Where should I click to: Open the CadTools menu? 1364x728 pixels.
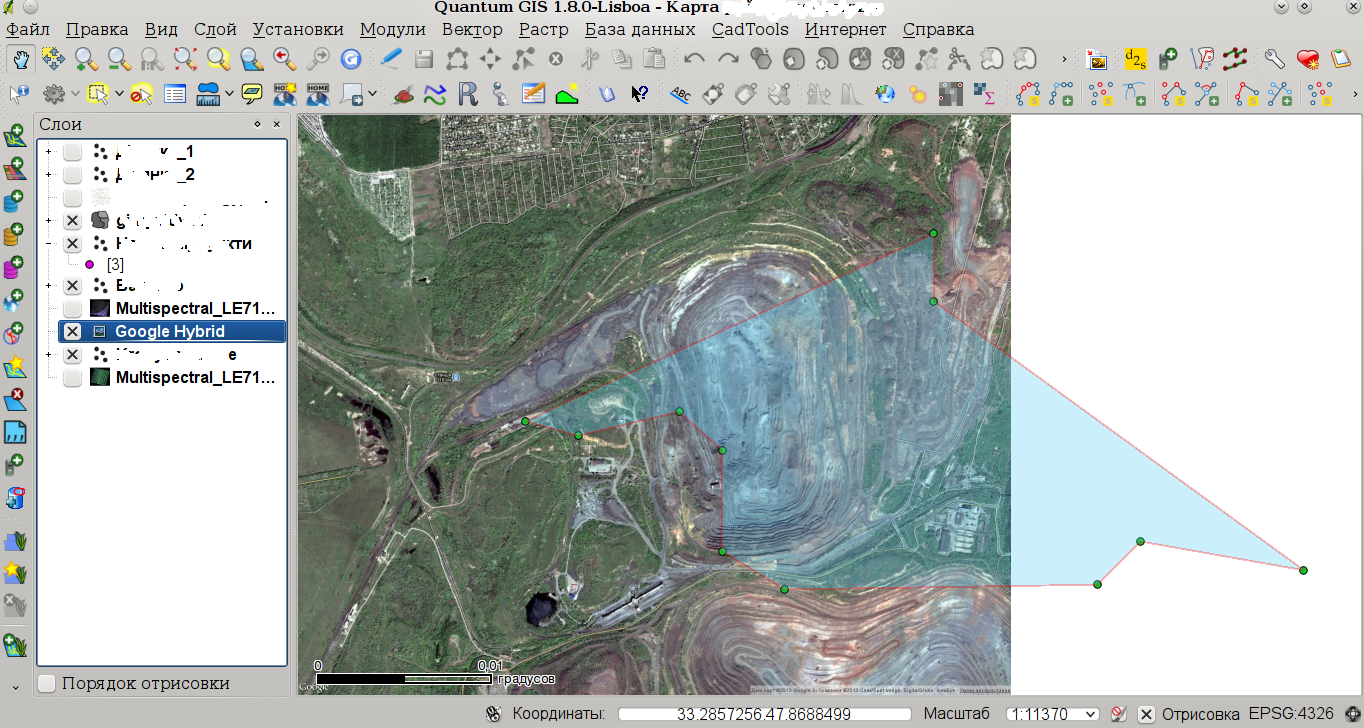[750, 29]
